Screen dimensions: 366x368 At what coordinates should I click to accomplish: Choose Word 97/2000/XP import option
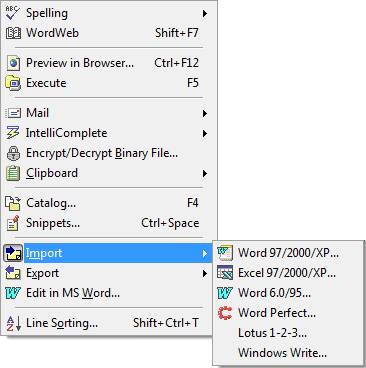tap(289, 253)
